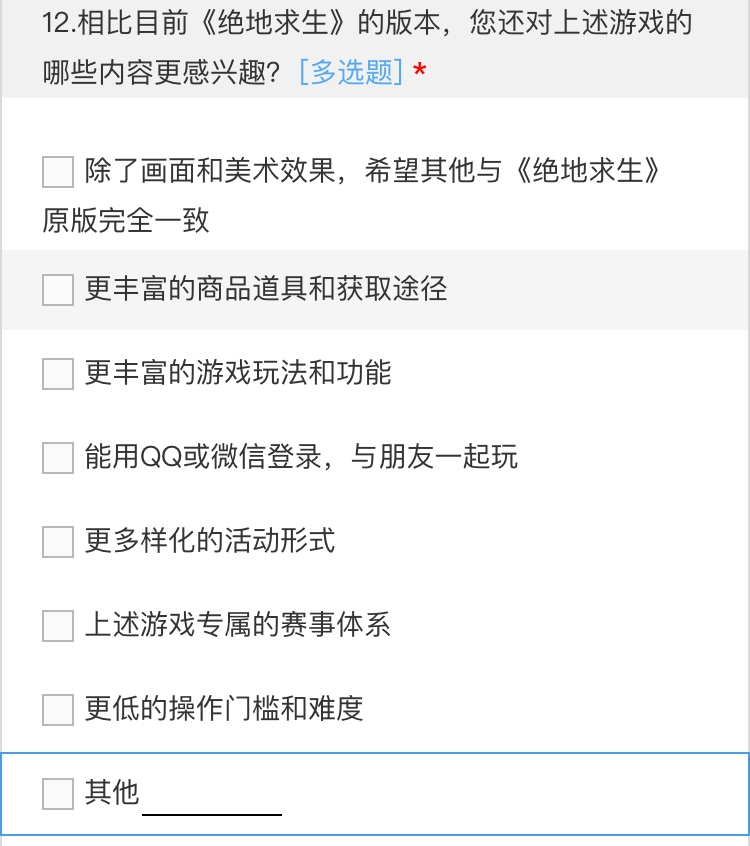
Task: Enable the QQ or WeChat login option
Action: 57,458
